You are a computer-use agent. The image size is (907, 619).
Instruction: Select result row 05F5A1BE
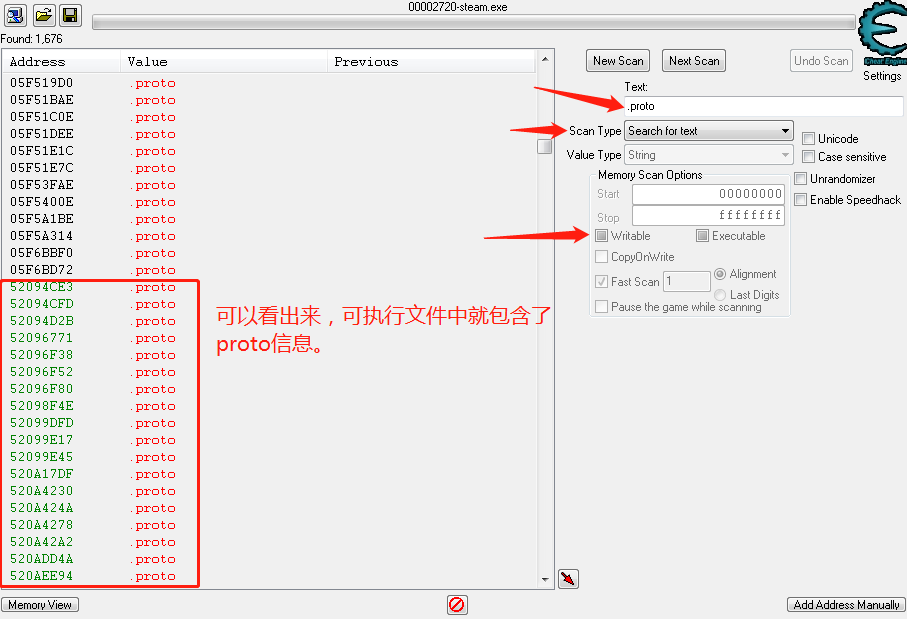tap(269, 219)
